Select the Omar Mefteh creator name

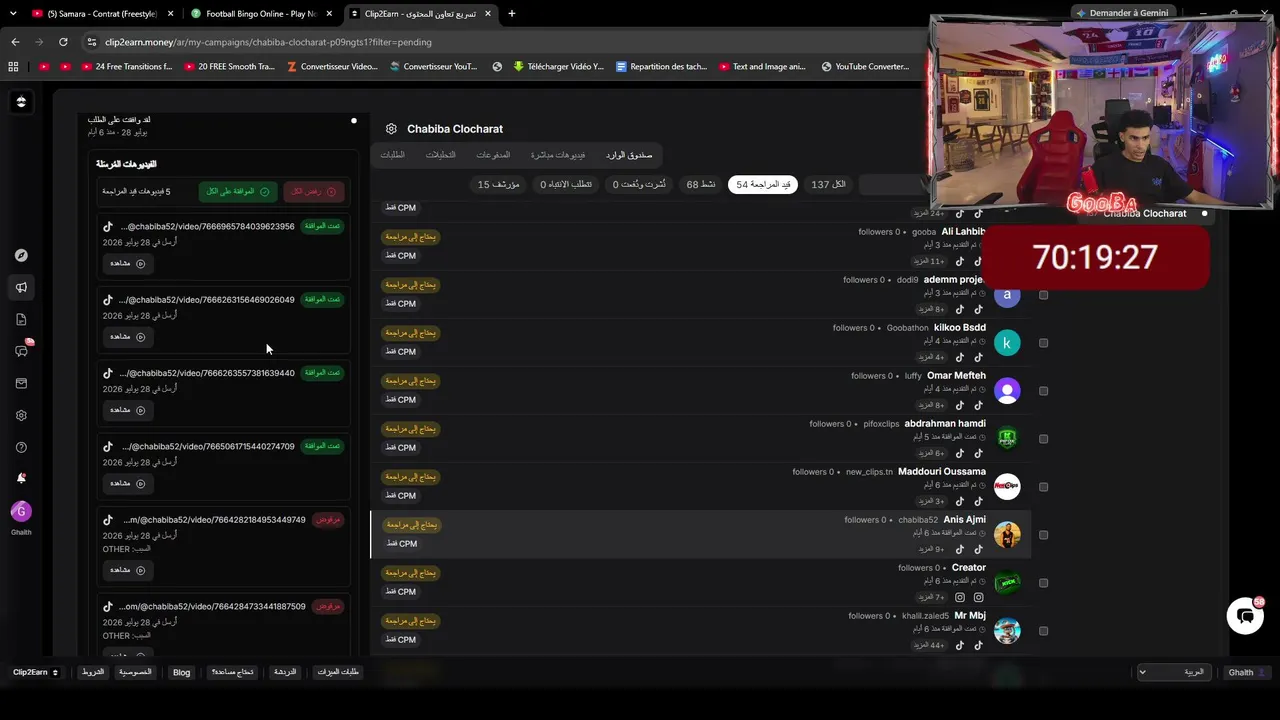(x=956, y=376)
